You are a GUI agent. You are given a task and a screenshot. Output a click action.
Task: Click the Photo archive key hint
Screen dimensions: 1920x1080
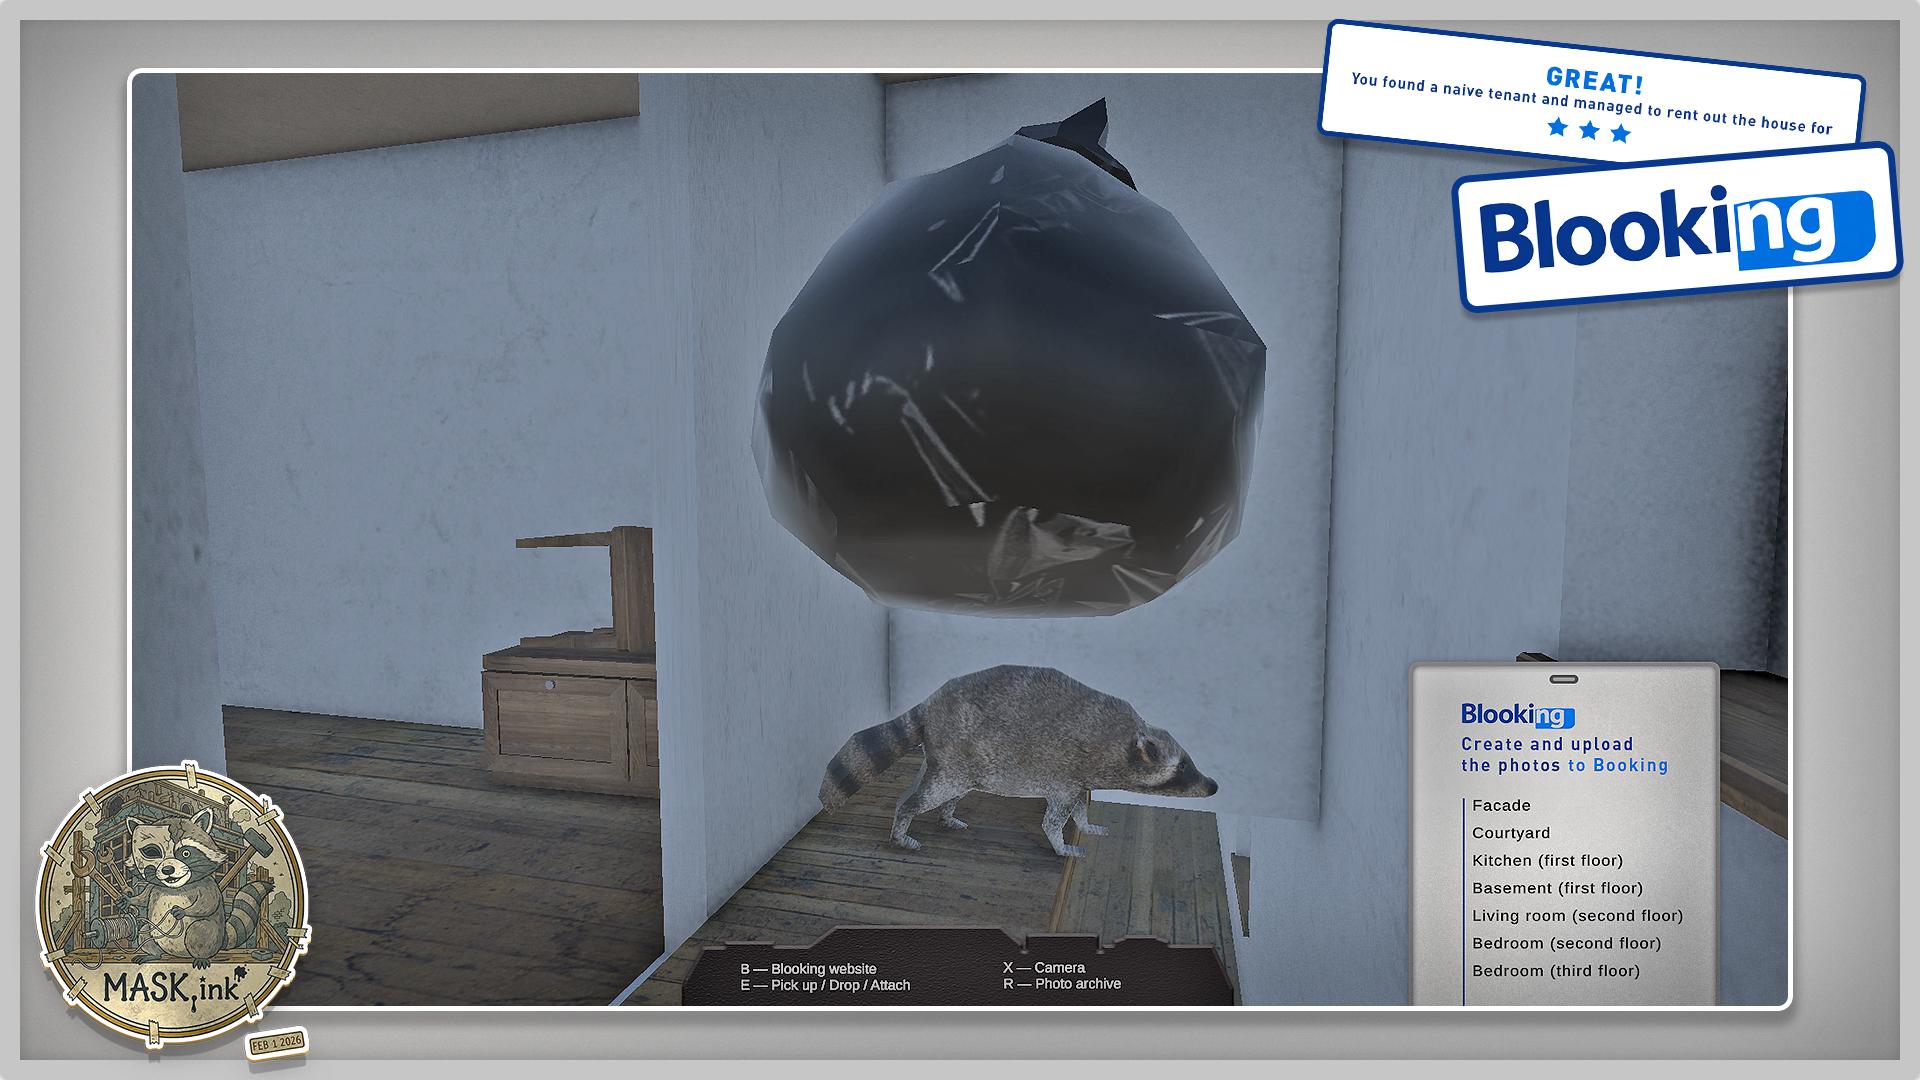point(1062,984)
